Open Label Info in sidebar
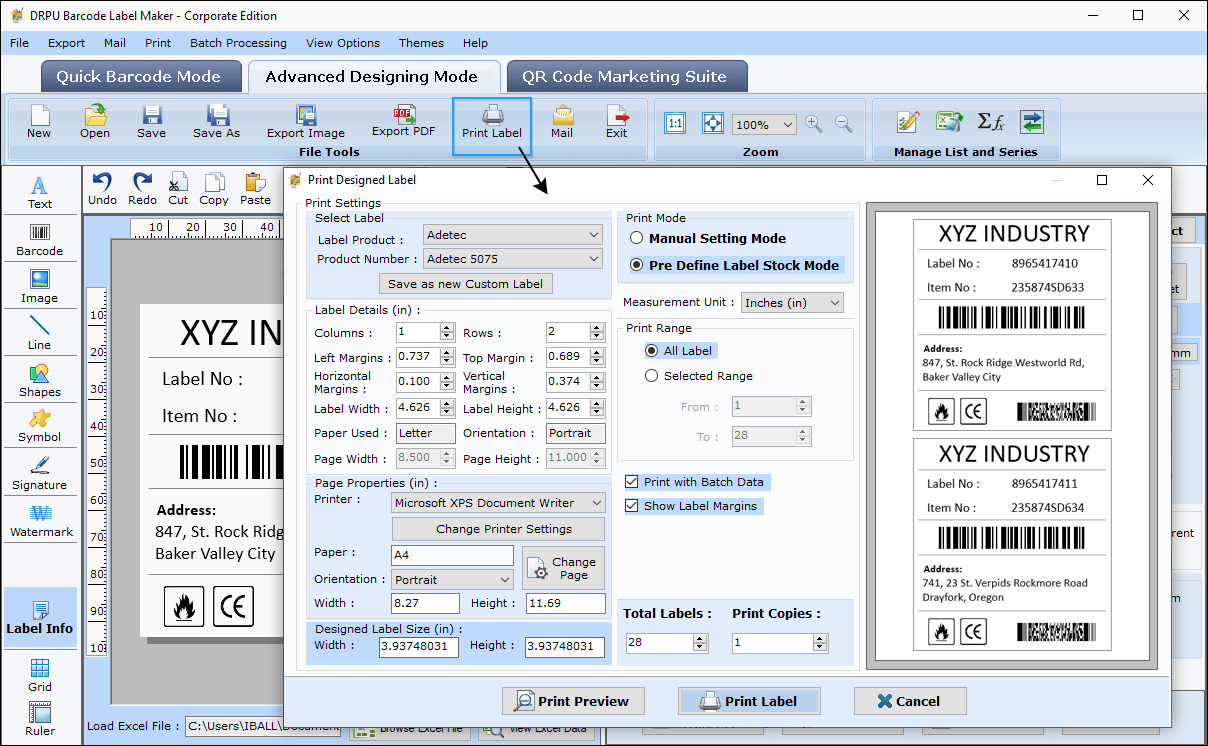 [40, 618]
